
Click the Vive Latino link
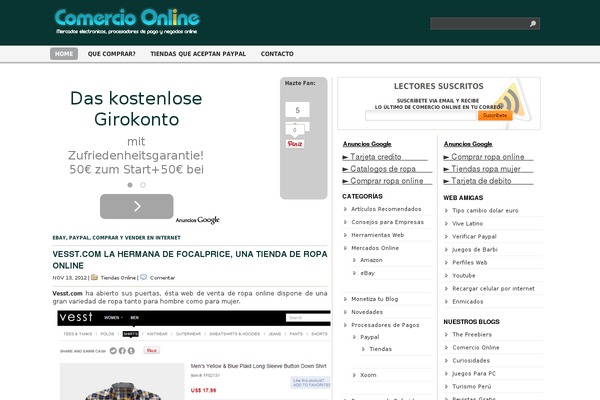point(468,224)
